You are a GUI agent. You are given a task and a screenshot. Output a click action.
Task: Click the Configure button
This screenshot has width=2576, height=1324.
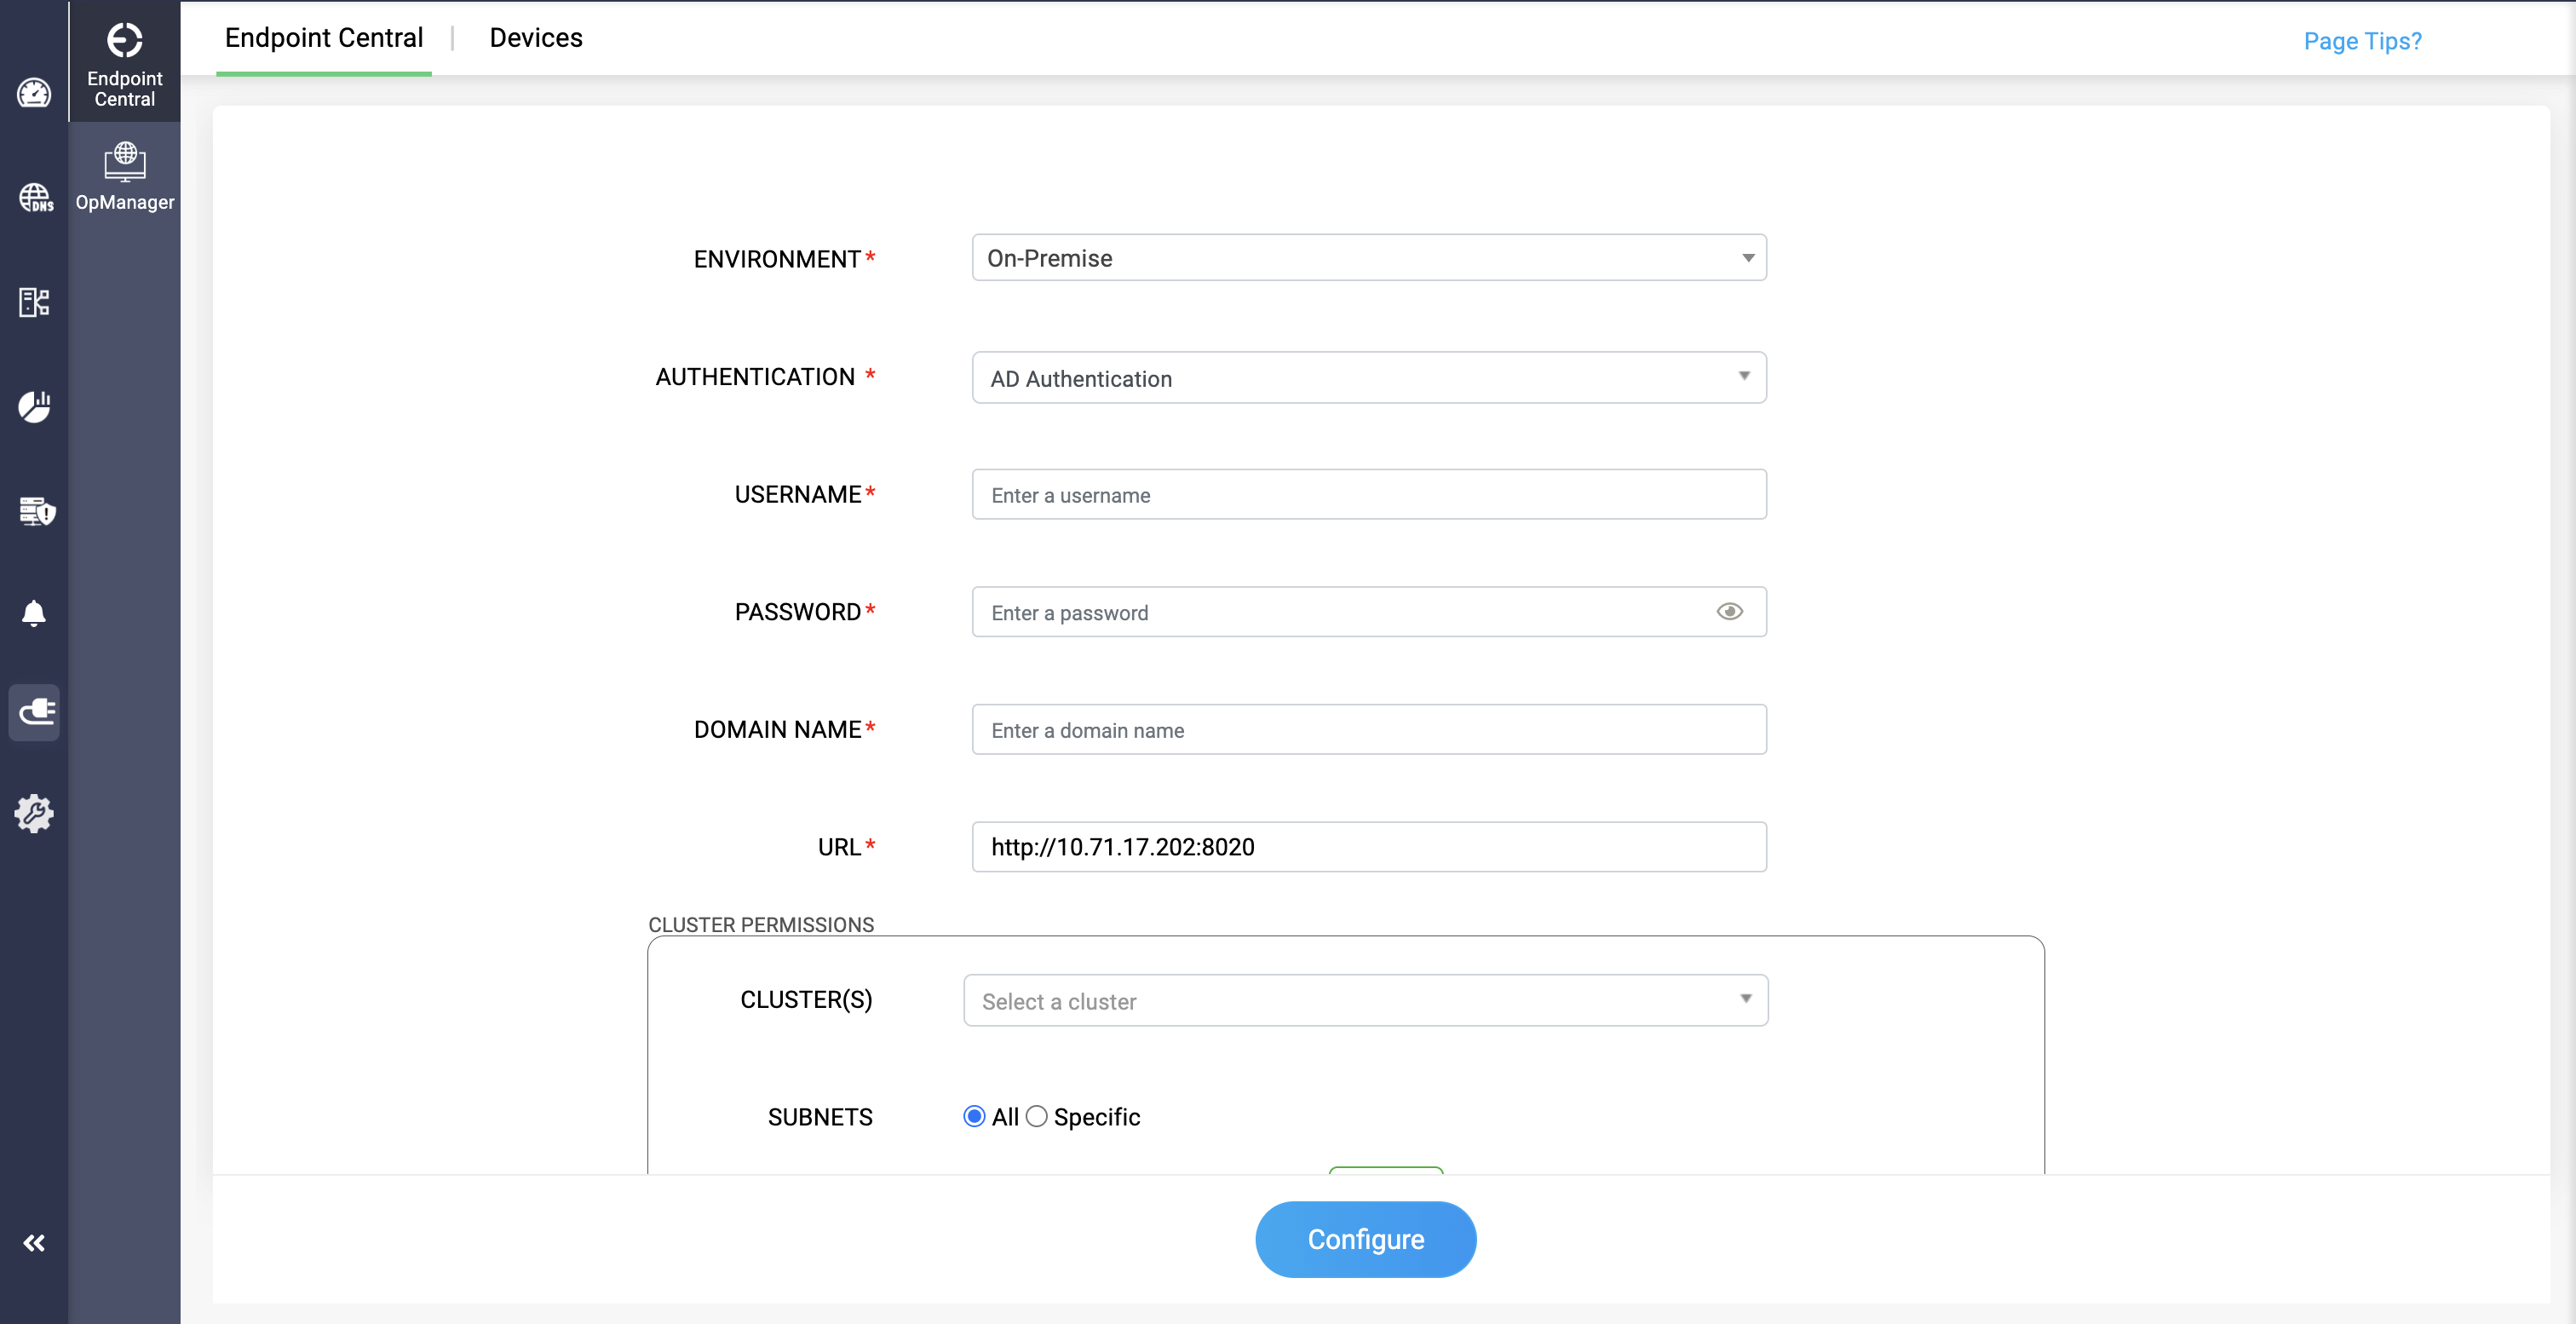[1365, 1239]
